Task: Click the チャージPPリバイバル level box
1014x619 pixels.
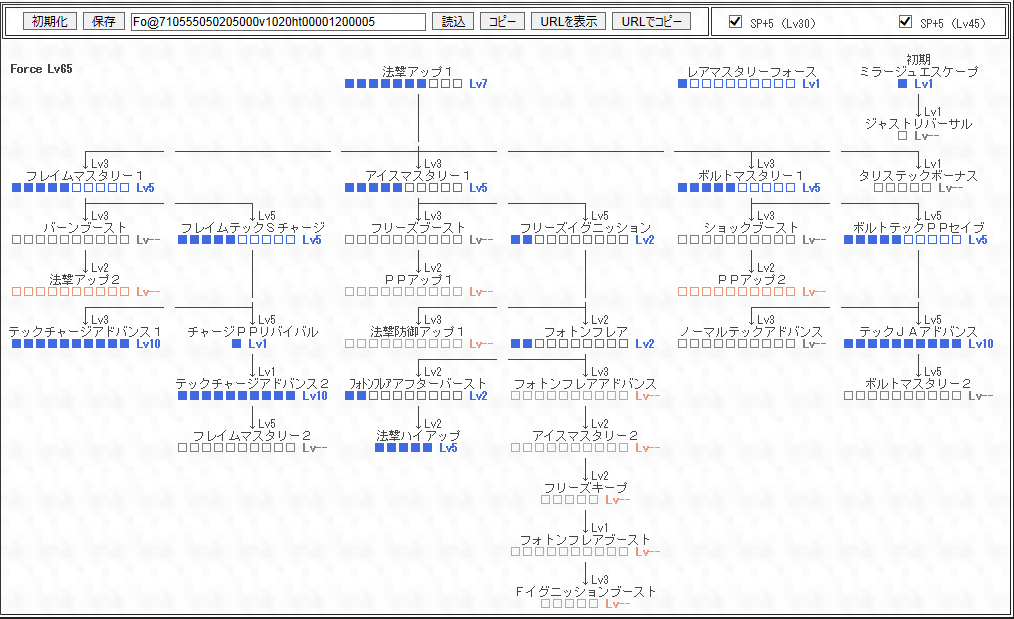Action: tap(237, 343)
